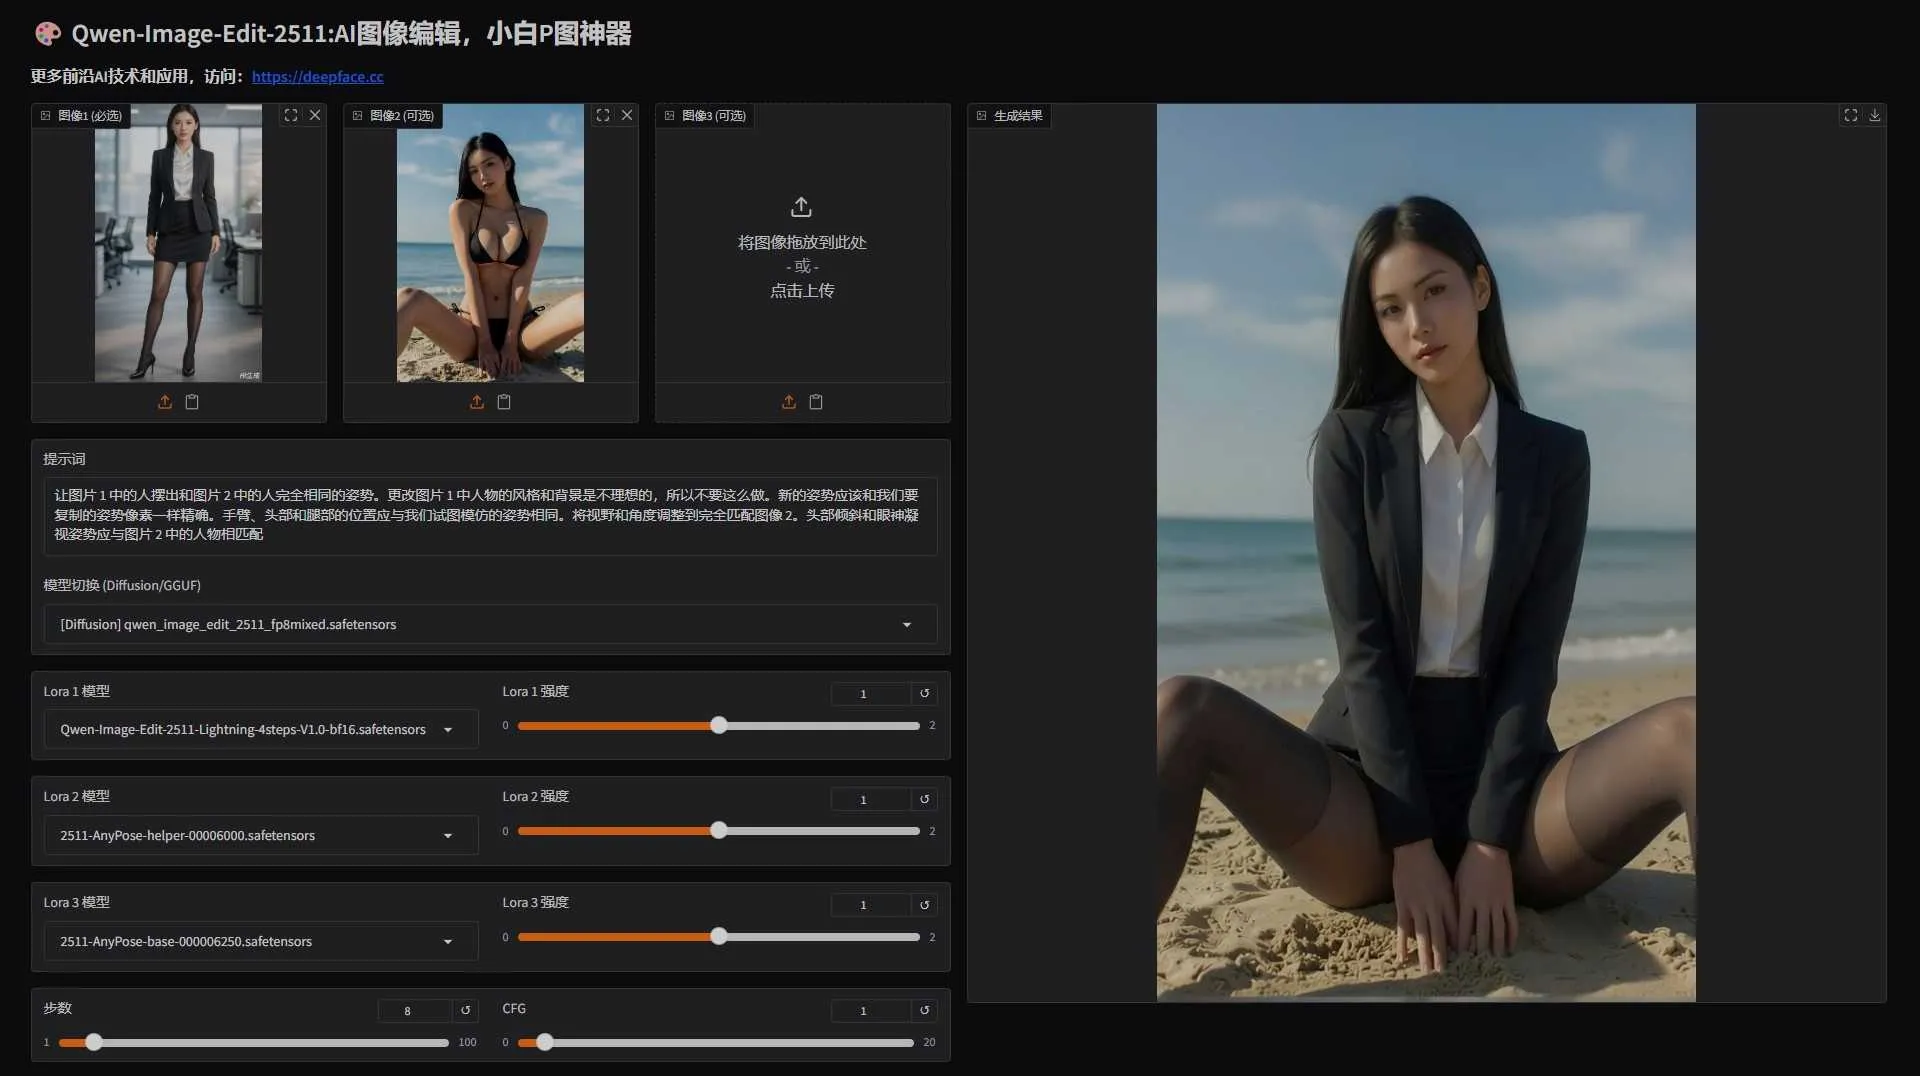Screen dimensions: 1920x1076
Task: Click 点击上传 in the 图像3 panel
Action: coord(801,290)
